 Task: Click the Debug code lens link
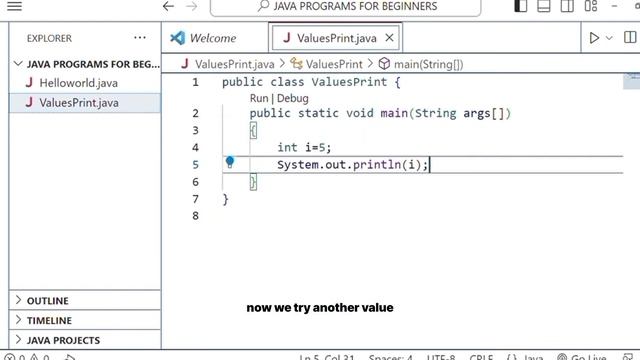[292, 98]
